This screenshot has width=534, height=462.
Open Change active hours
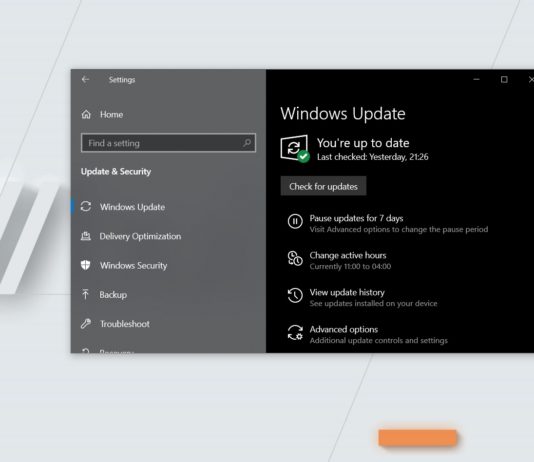[x=348, y=255]
